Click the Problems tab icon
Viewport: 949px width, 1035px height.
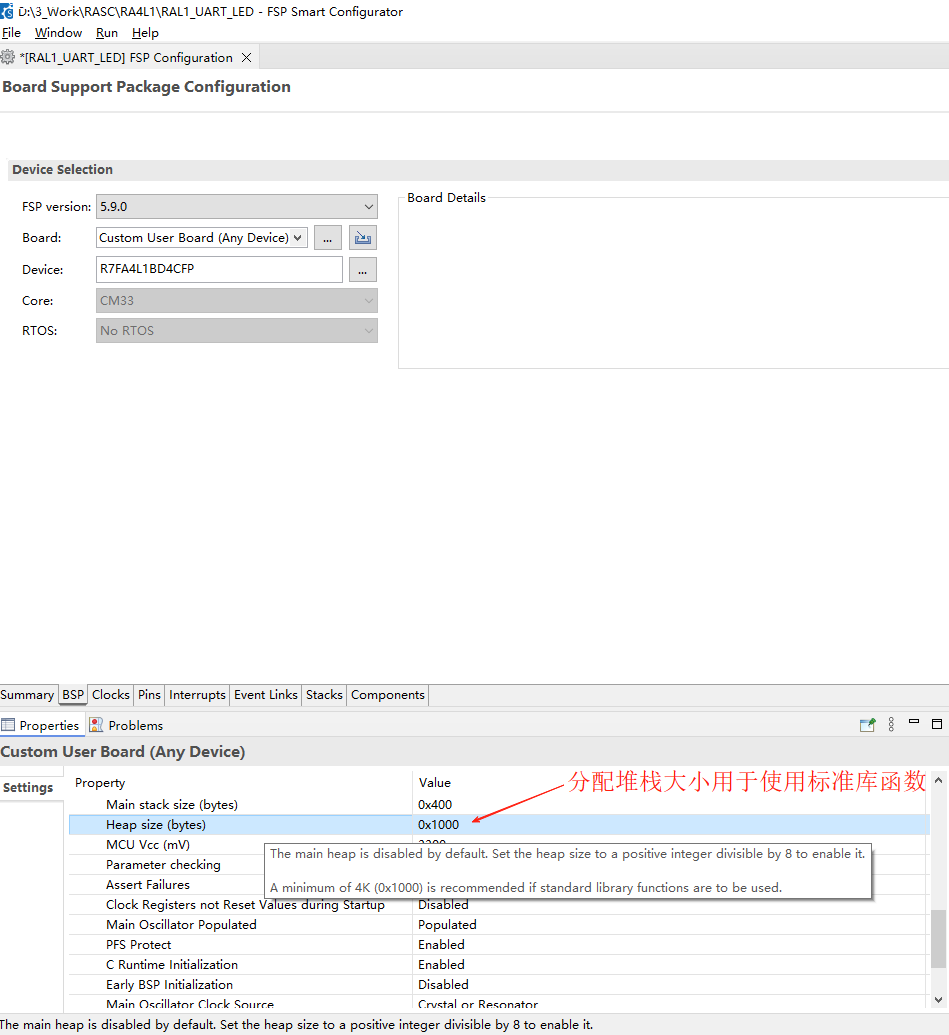click(96, 725)
